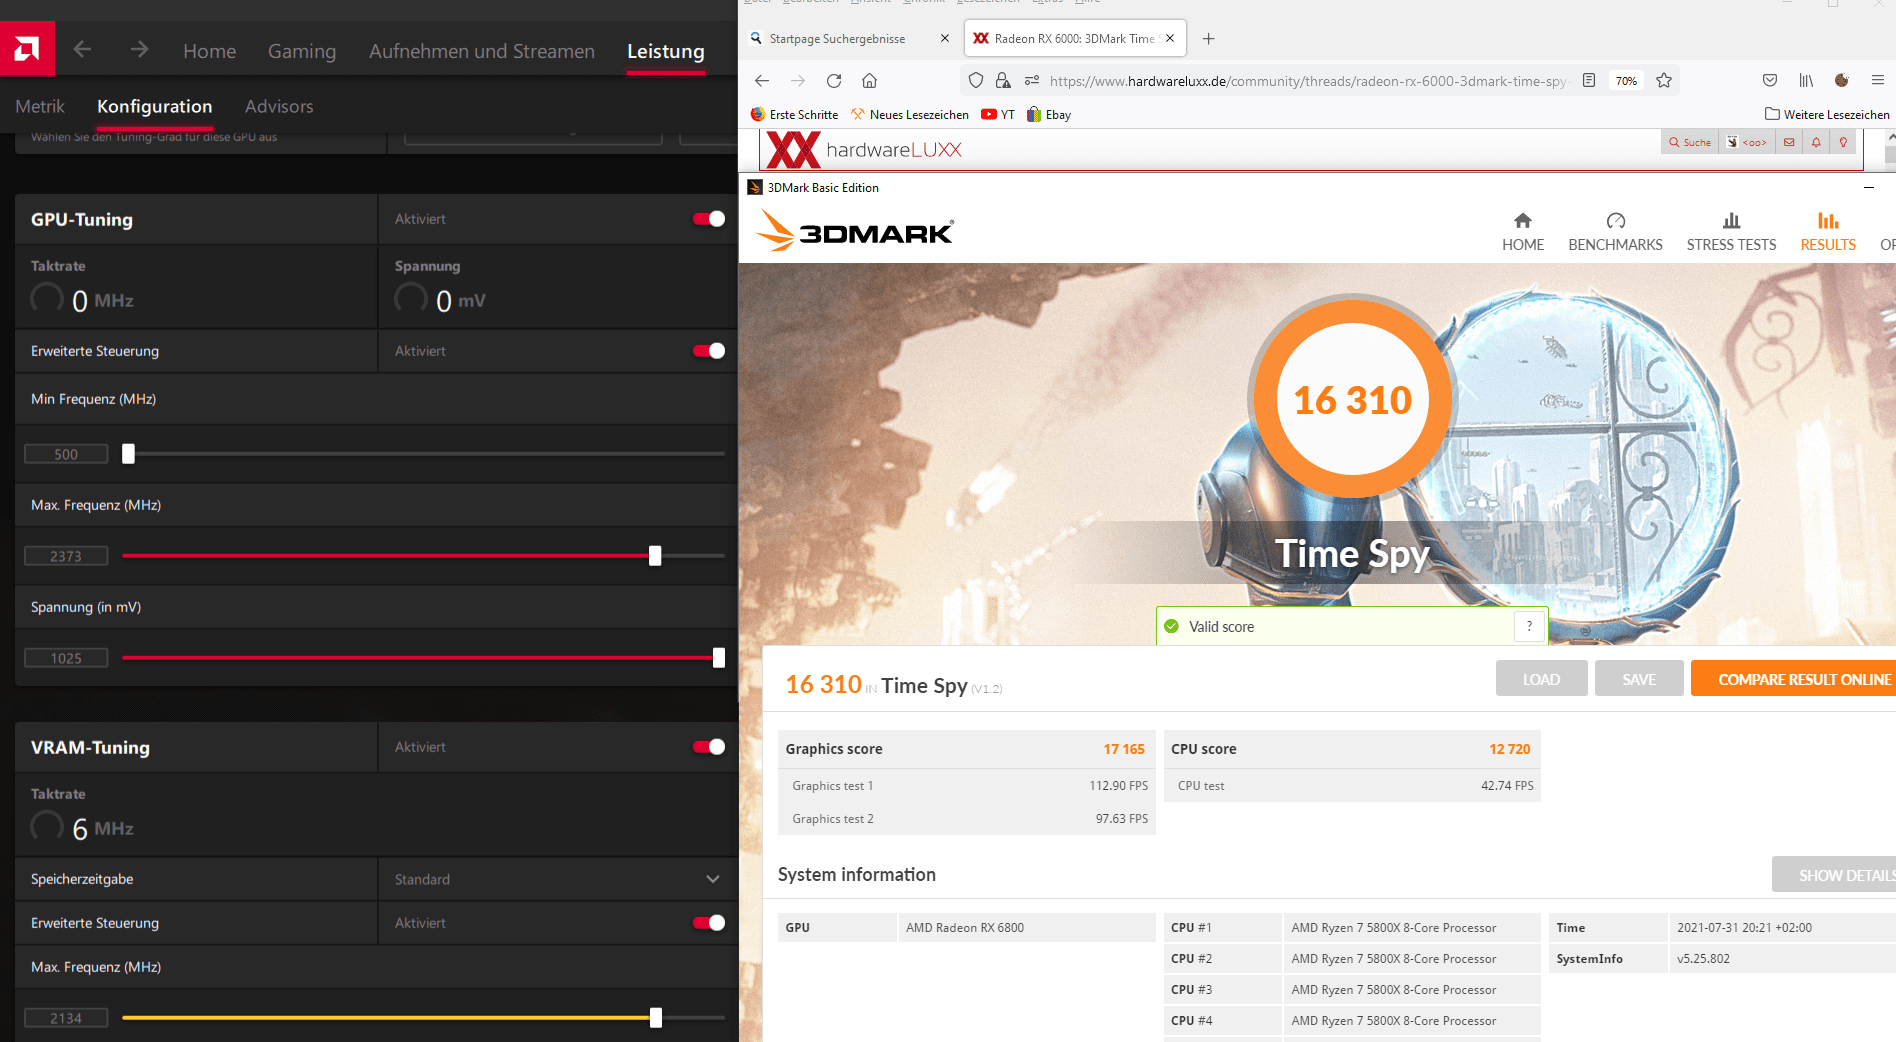
Task: Open the Advisors sub-tab
Action: (279, 106)
